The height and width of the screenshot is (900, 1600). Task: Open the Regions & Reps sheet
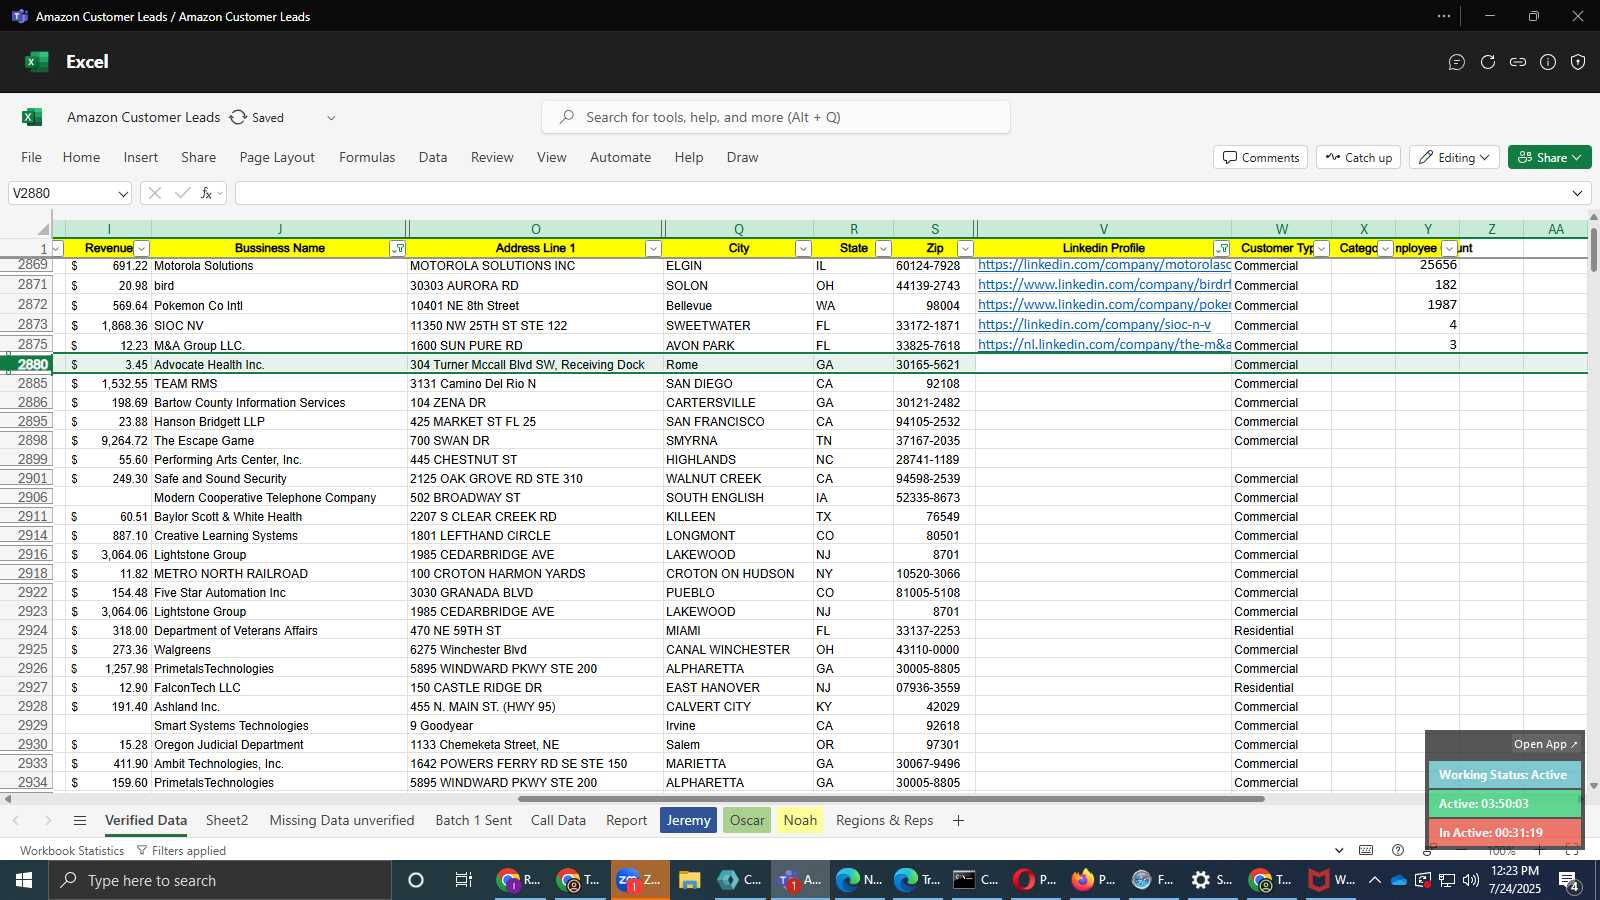(885, 821)
